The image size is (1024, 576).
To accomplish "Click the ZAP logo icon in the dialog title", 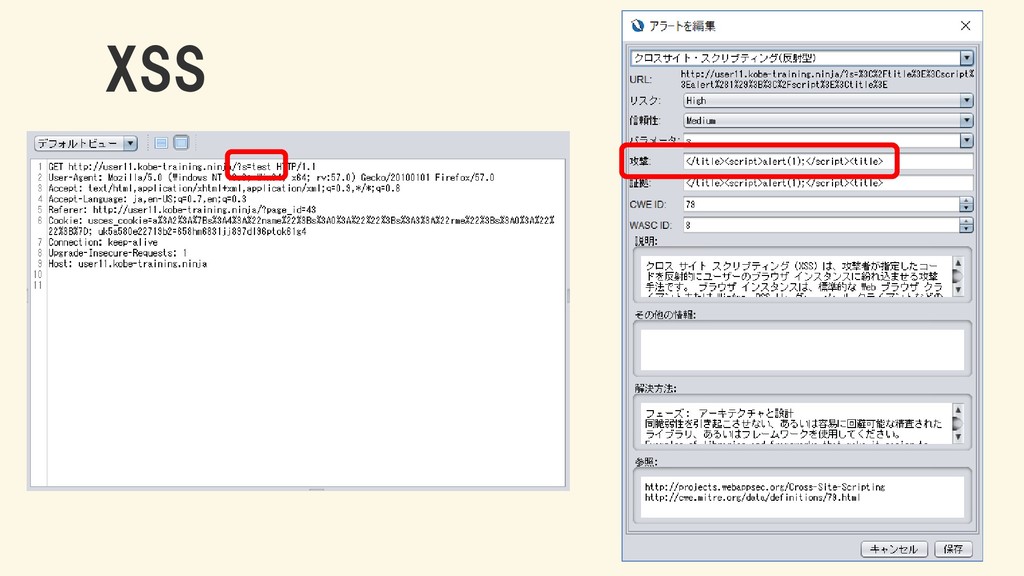I will tap(637, 25).
